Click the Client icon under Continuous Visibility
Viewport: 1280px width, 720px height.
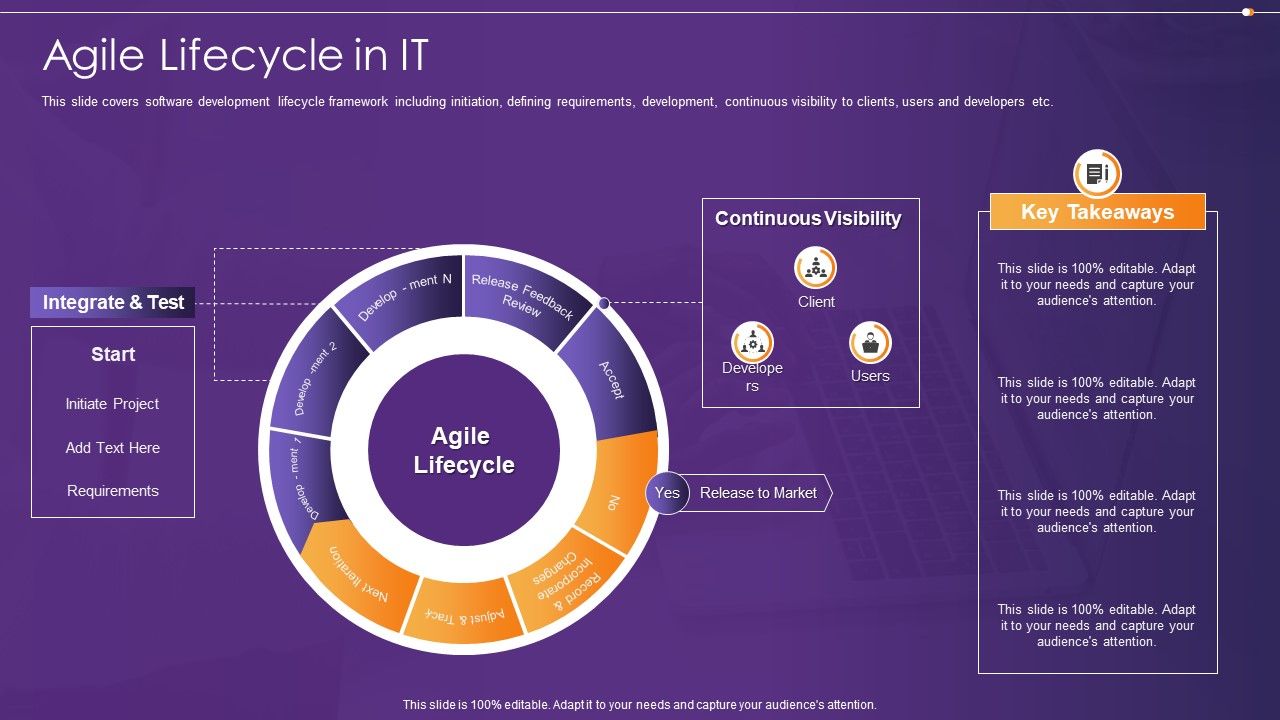point(816,268)
